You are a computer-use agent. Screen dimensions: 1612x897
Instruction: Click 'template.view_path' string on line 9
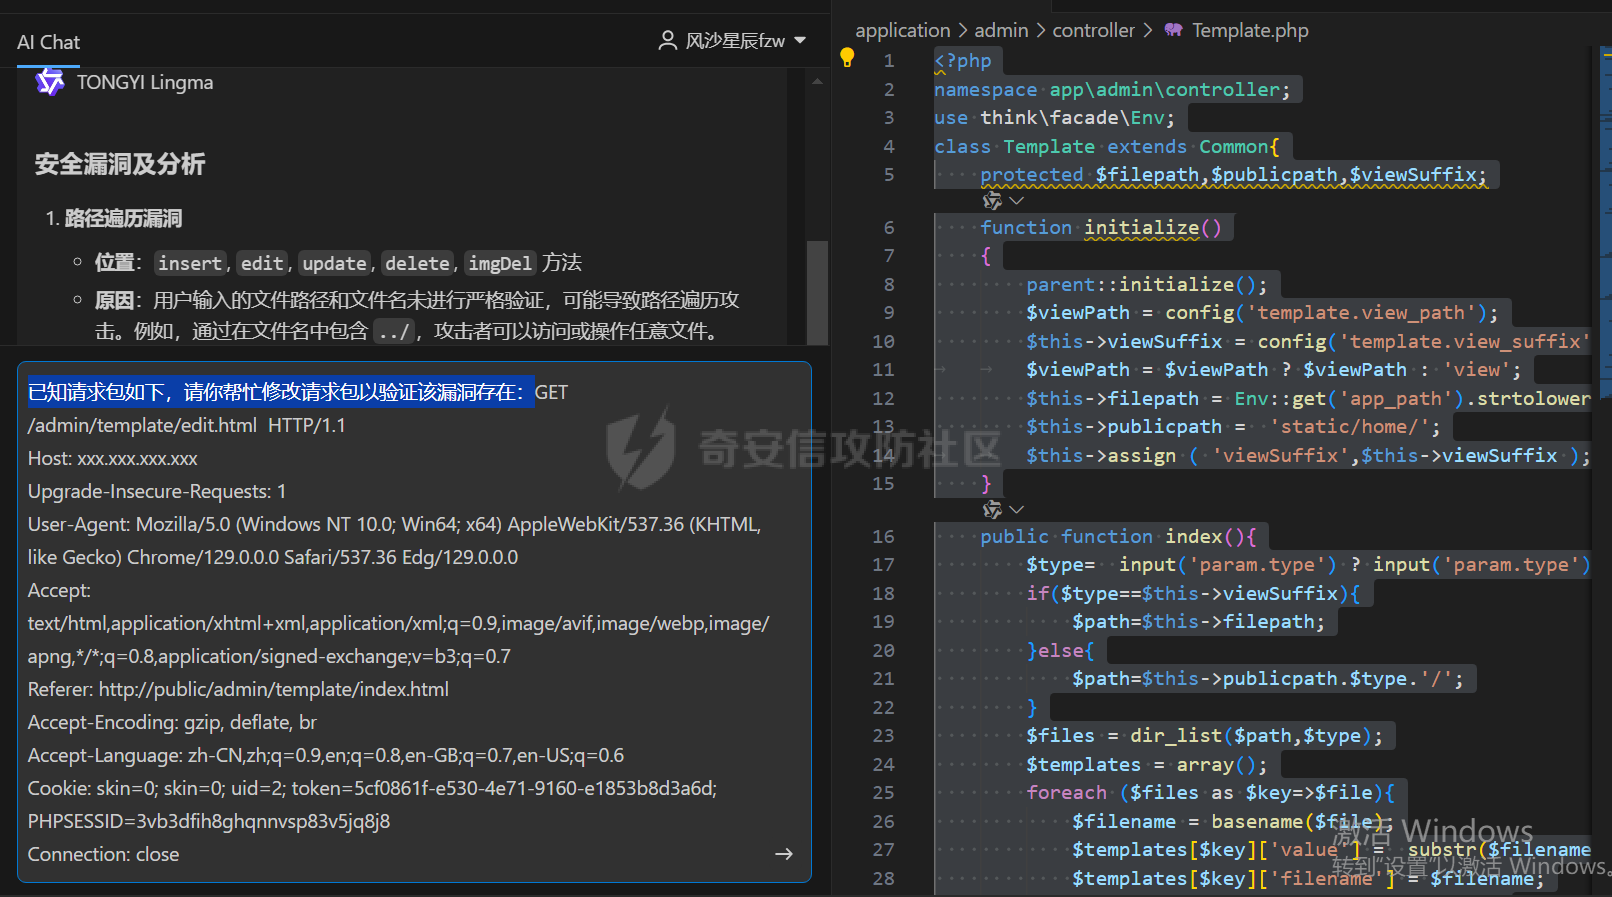click(x=1360, y=313)
